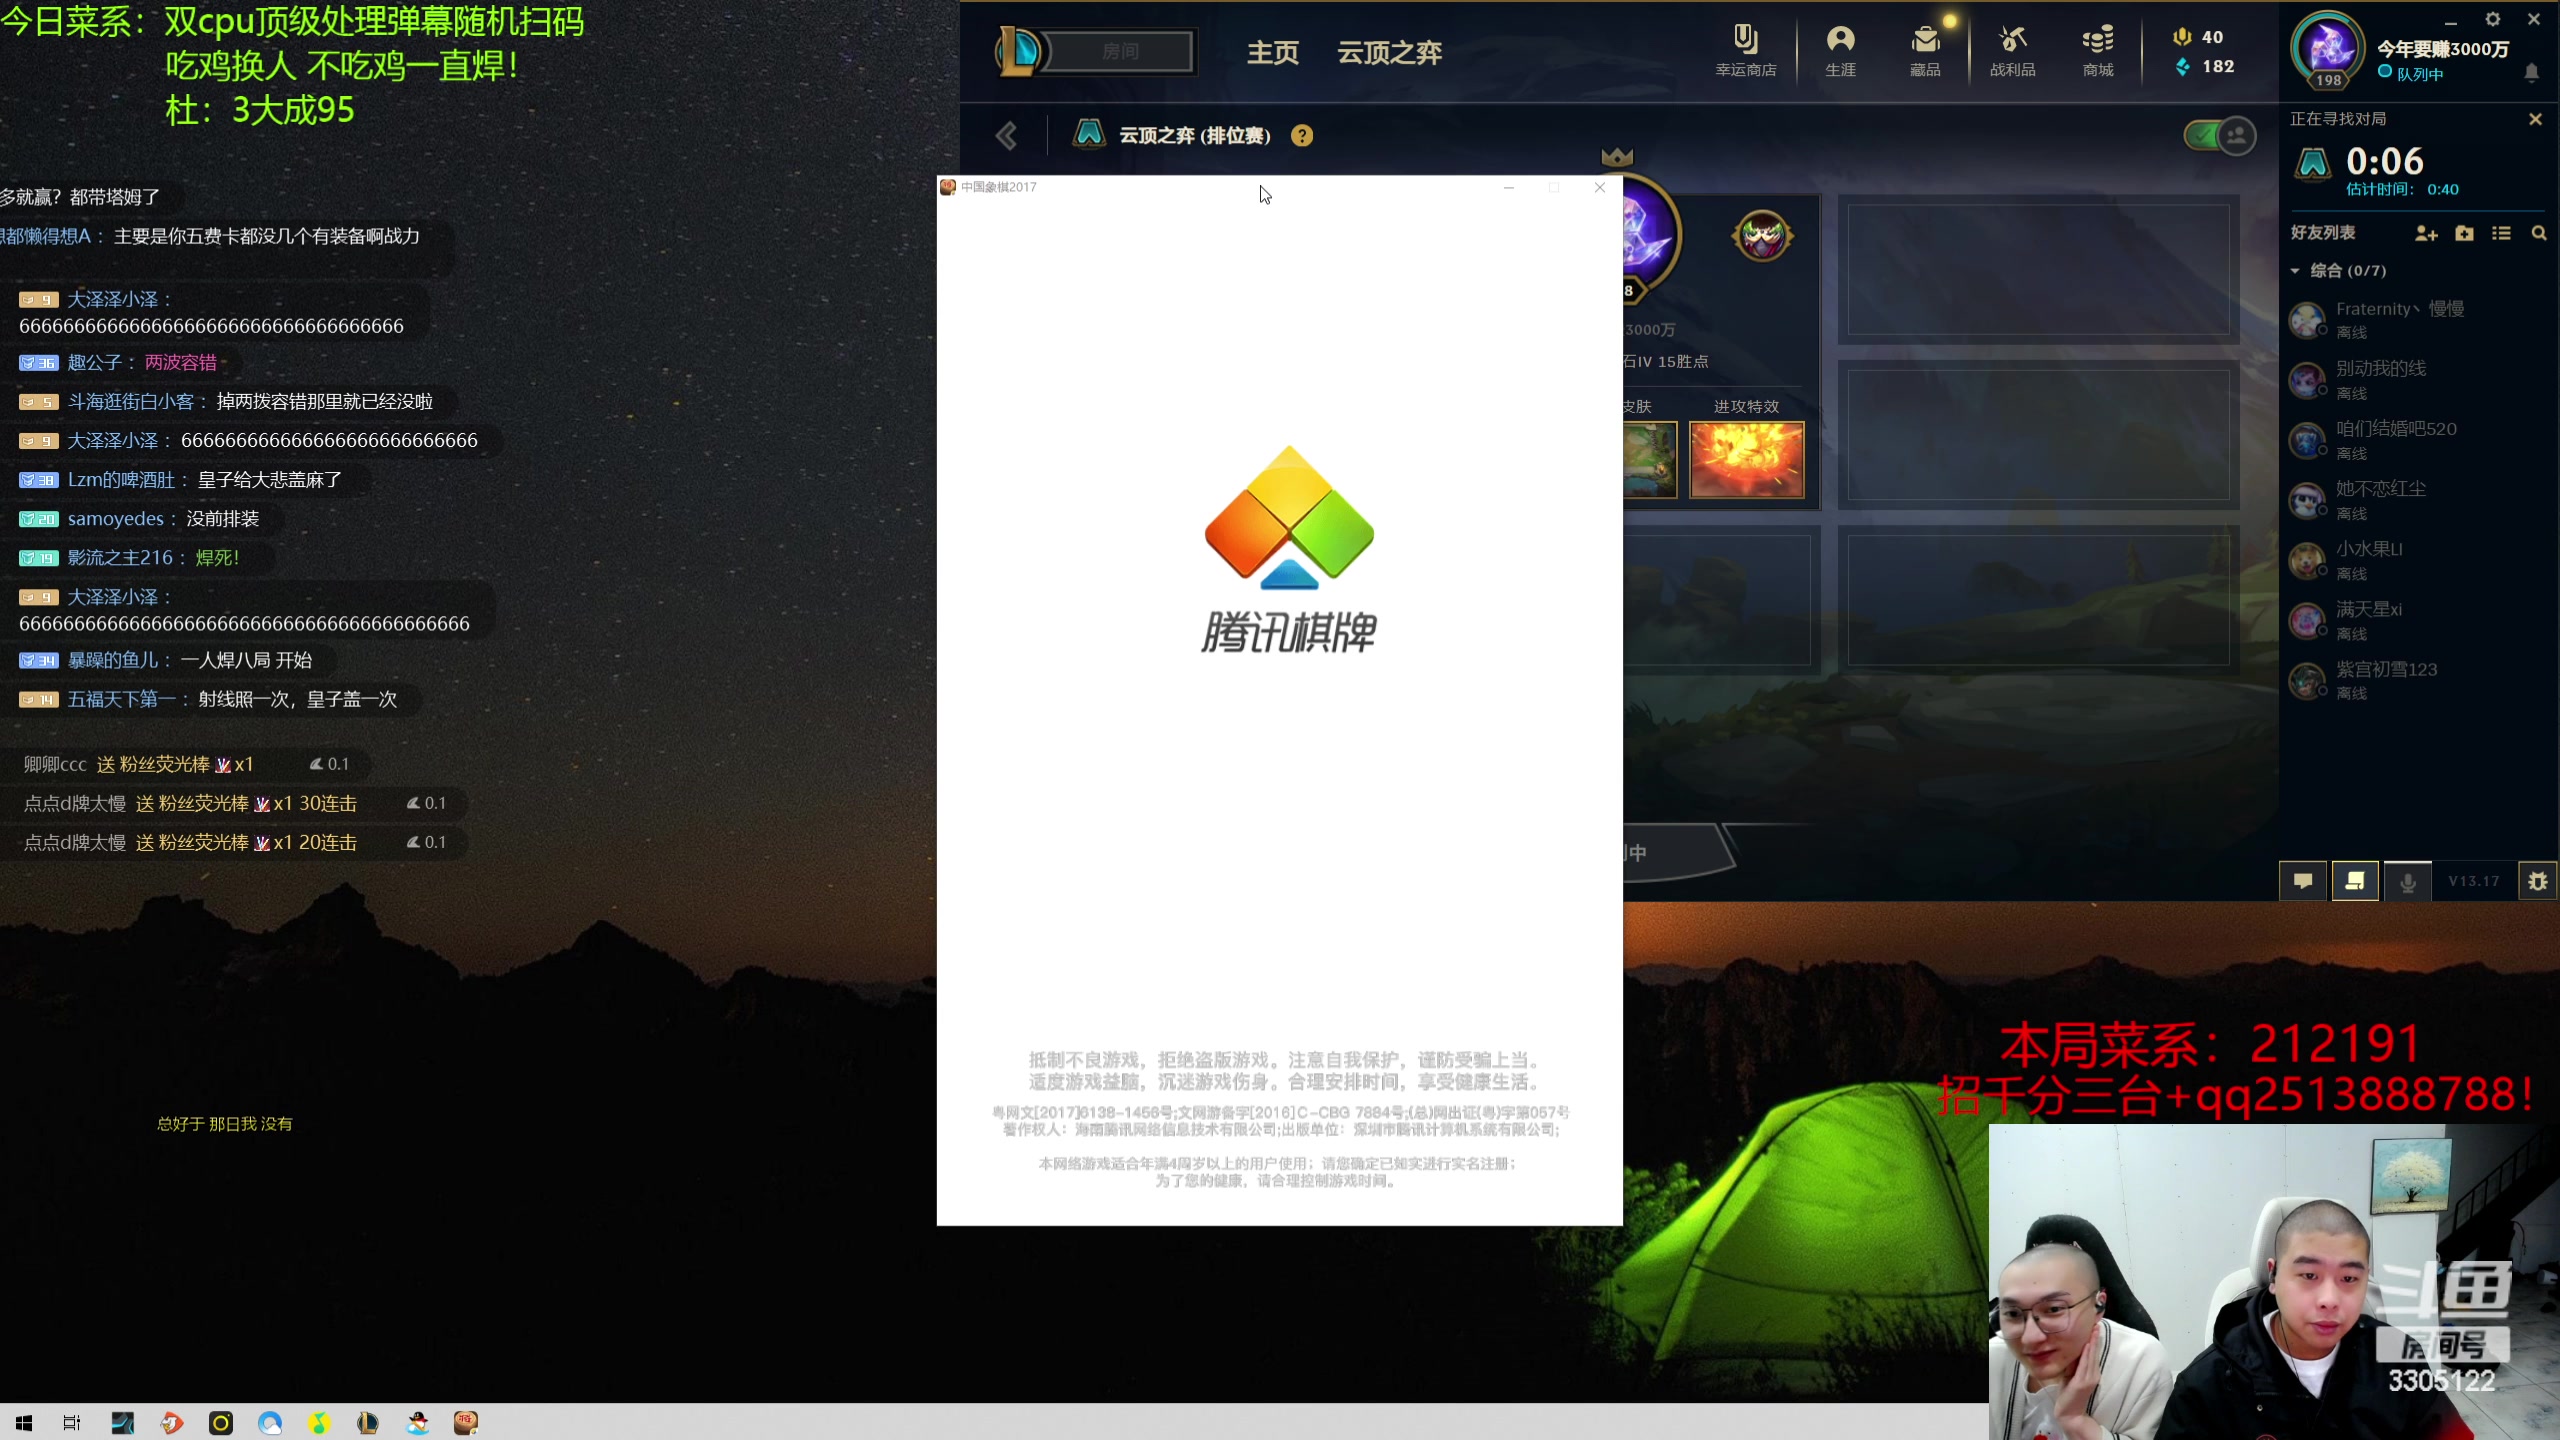Click the blue essence 182 balance
The width and height of the screenshot is (2560, 1440).
tap(2205, 67)
